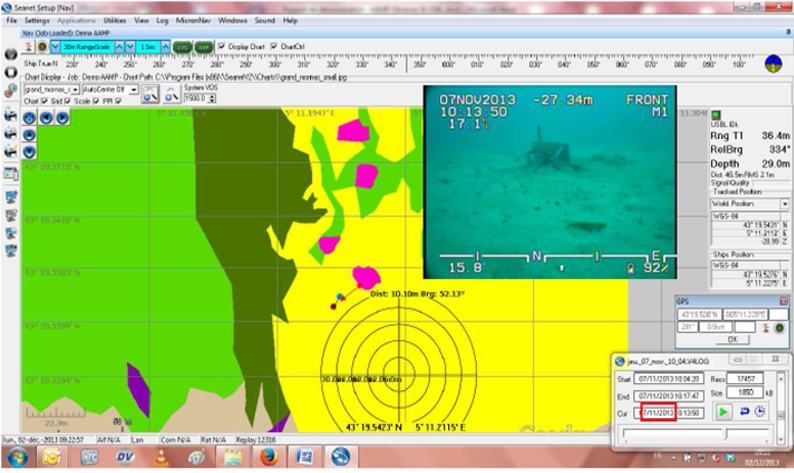Click OK in the GPS window
Image resolution: width=794 pixels, height=473 pixels.
pos(732,339)
